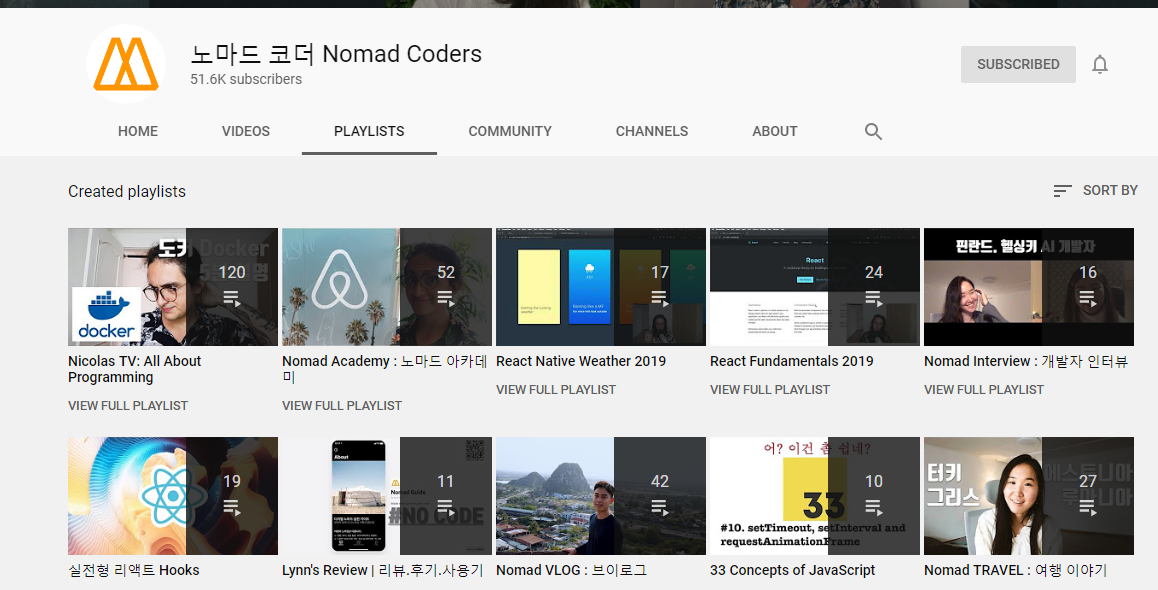
Task: Open Lynn's Review playlist title
Action: click(x=383, y=570)
